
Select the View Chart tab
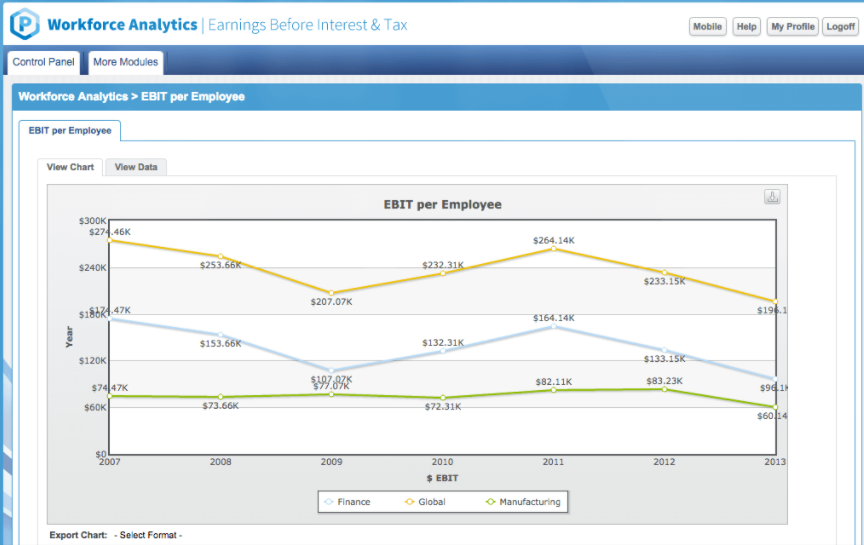pos(70,167)
